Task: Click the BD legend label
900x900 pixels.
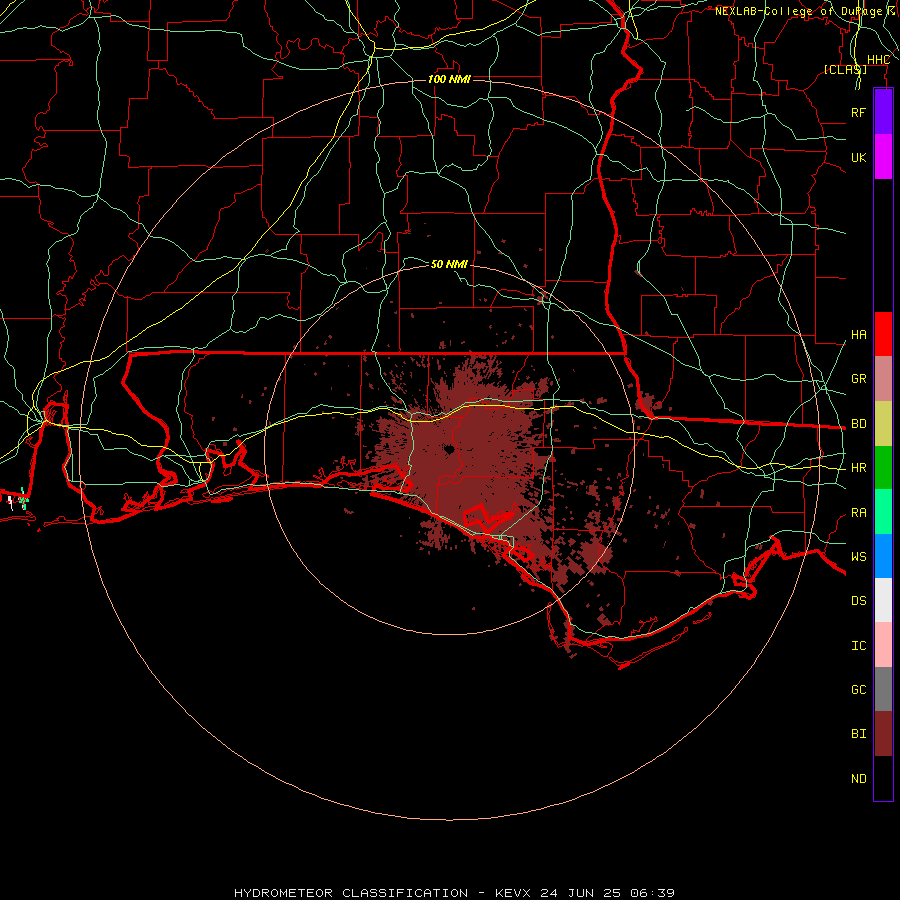Action: click(x=858, y=424)
